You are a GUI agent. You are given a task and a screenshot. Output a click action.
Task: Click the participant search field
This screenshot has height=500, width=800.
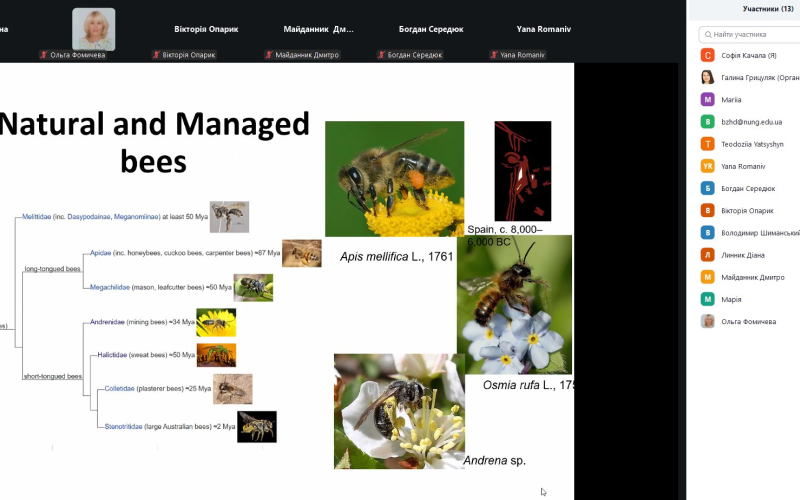tap(750, 34)
